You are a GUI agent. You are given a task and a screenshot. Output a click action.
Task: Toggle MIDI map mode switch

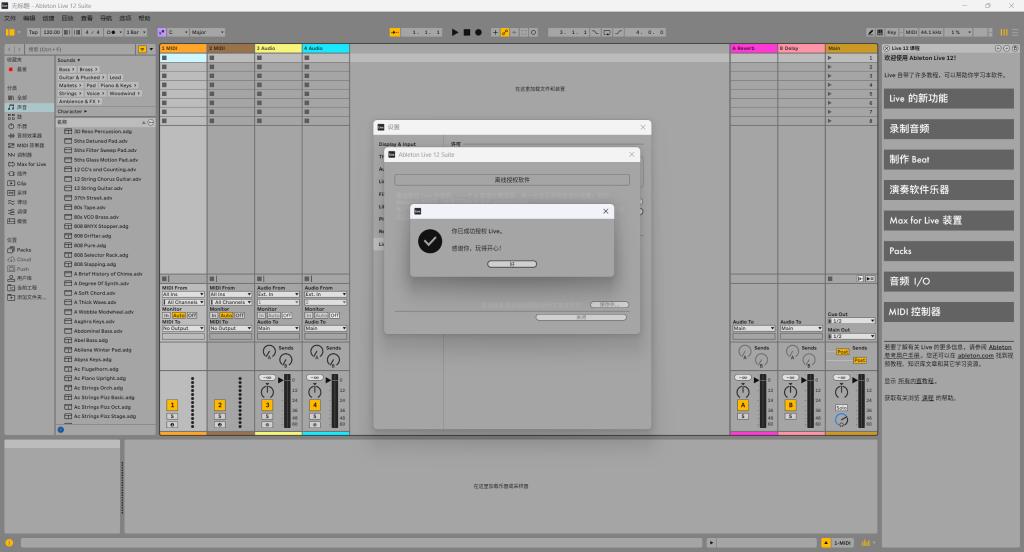[x=911, y=32]
